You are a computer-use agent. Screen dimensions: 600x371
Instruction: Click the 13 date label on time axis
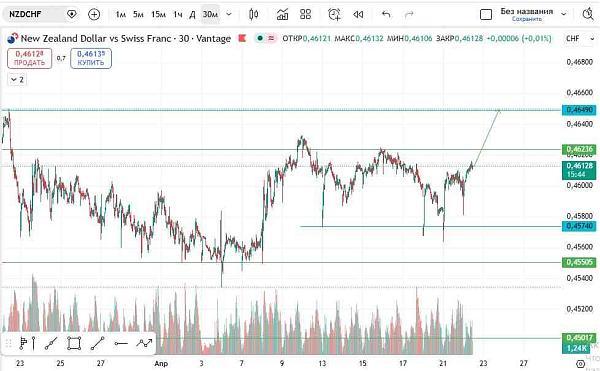click(322, 363)
